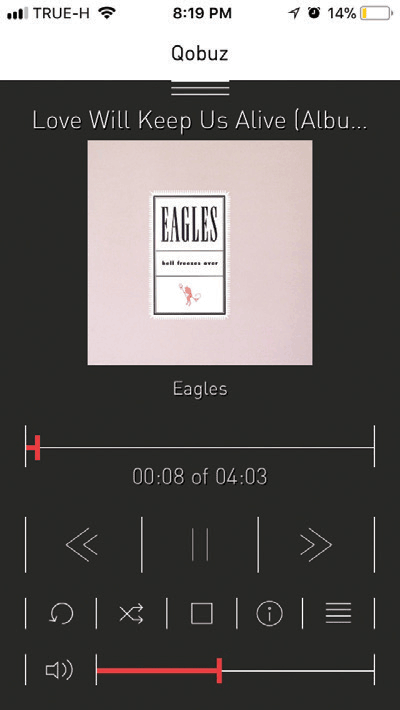Open the play queue list icon

338,614
